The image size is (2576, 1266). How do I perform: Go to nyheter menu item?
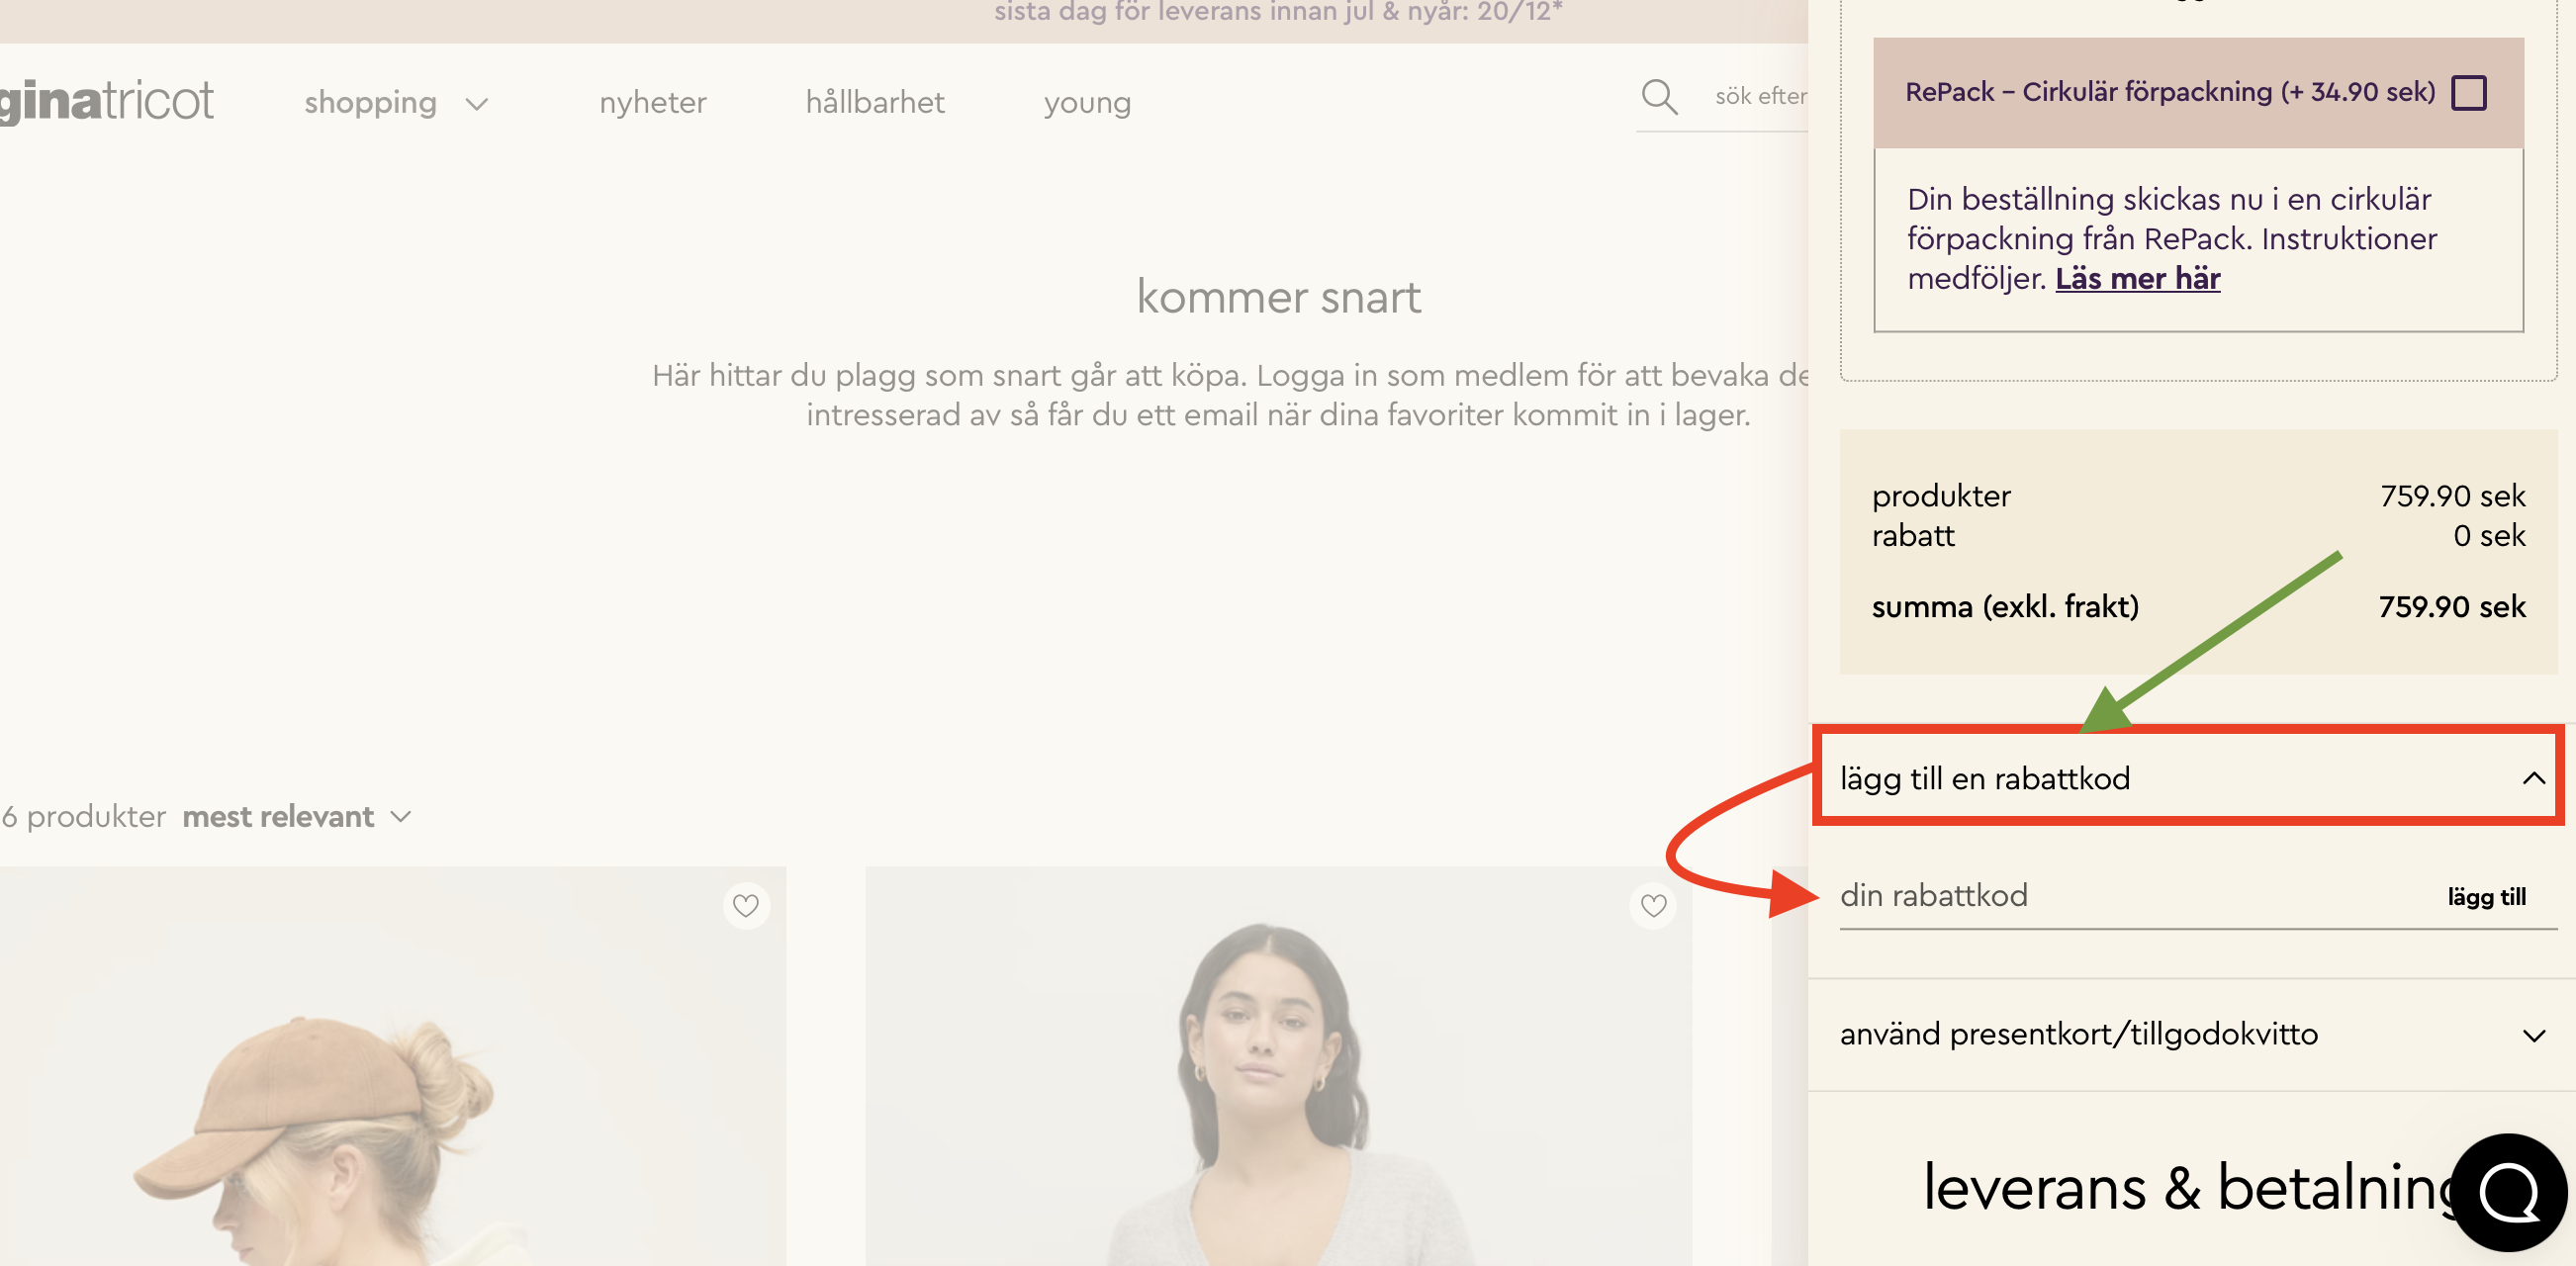(x=652, y=103)
